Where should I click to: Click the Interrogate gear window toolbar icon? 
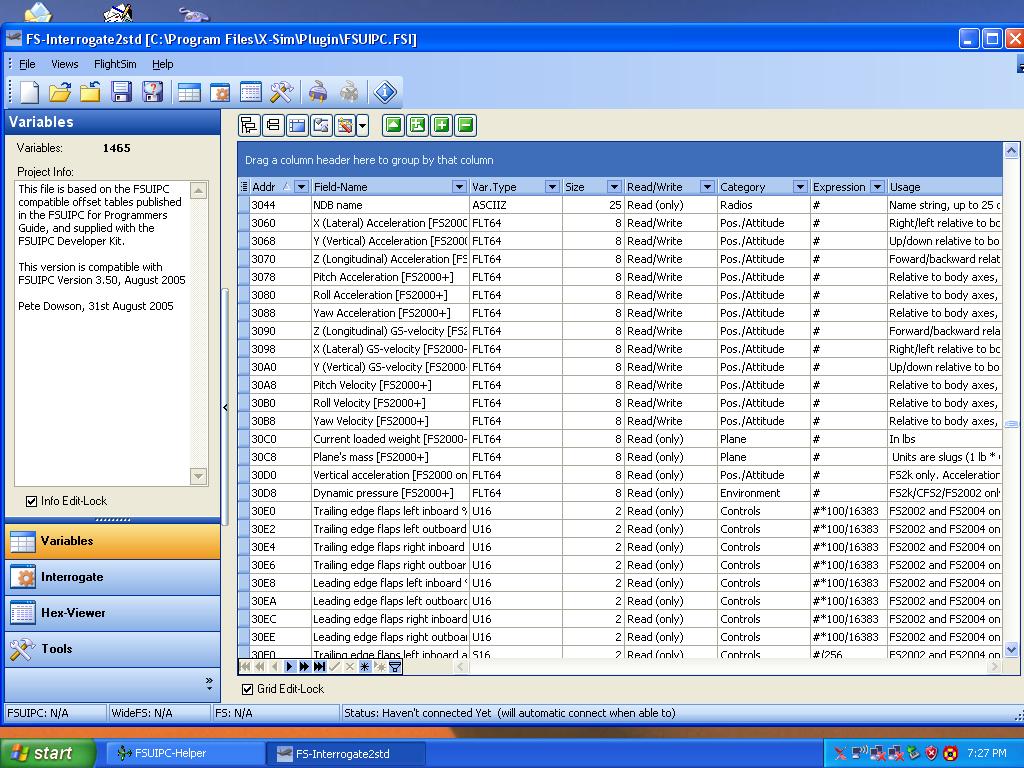tap(220, 92)
